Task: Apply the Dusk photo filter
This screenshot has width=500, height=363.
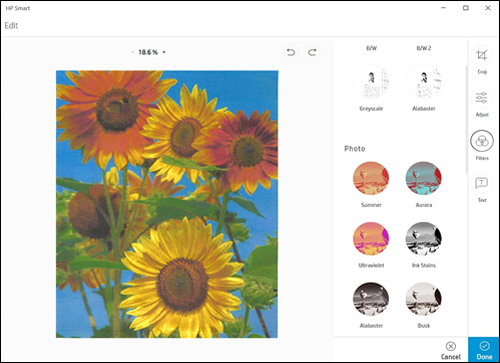Action: [x=424, y=299]
